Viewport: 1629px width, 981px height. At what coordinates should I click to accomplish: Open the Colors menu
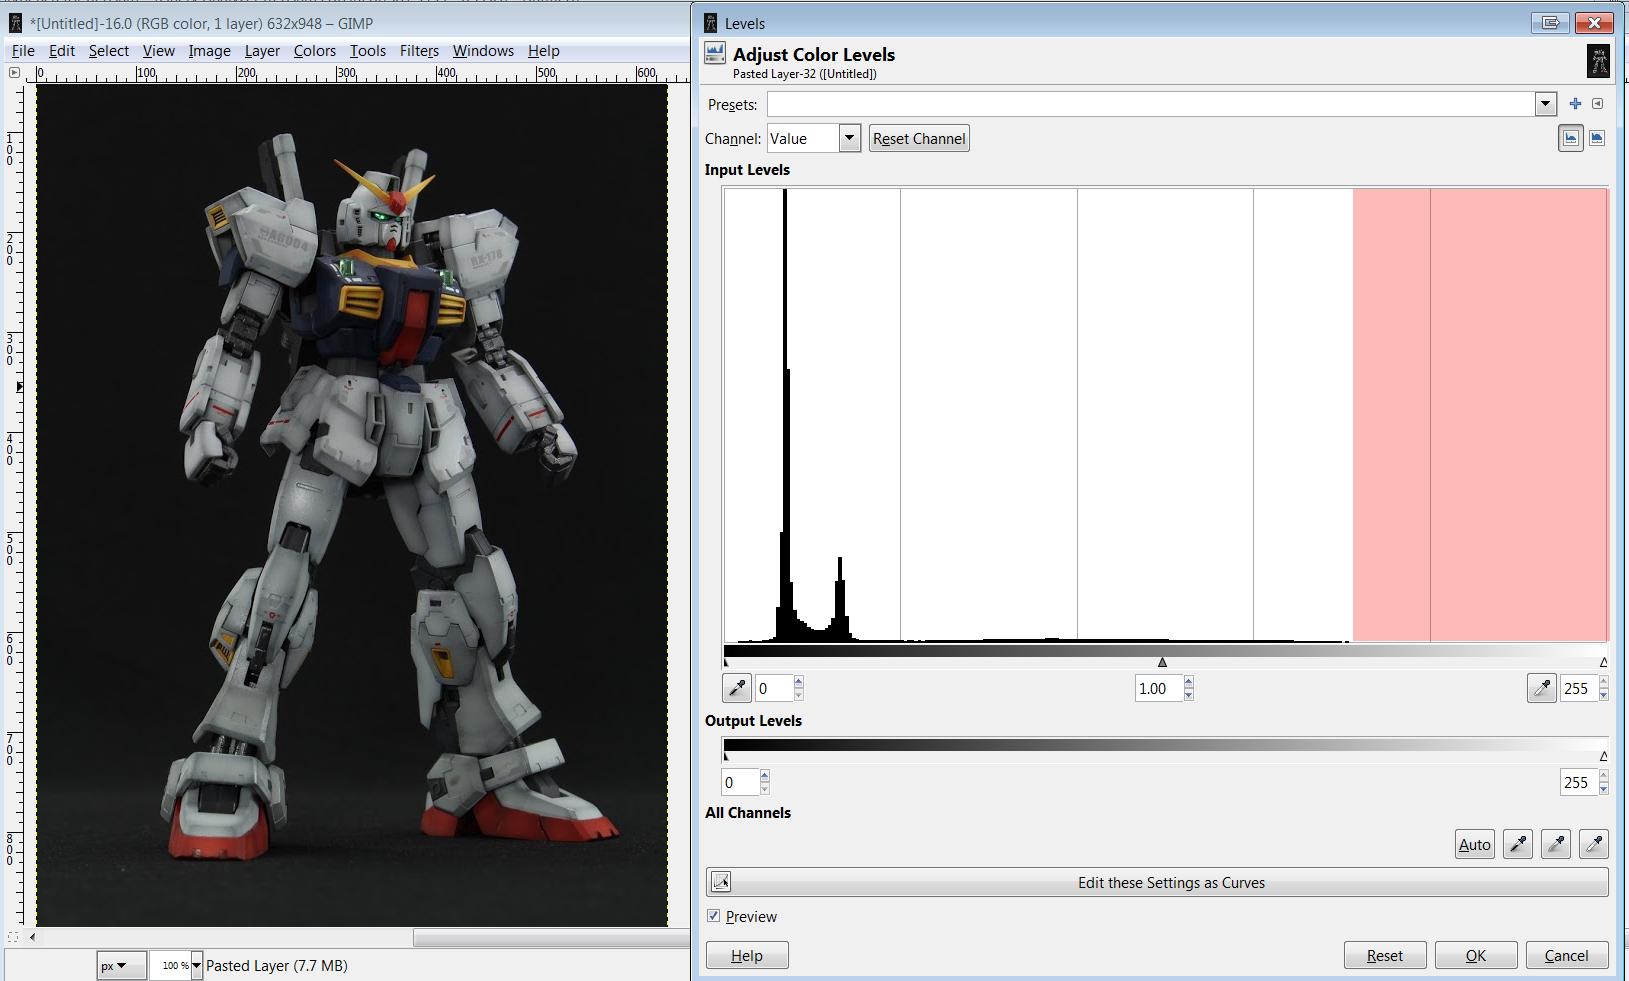314,51
